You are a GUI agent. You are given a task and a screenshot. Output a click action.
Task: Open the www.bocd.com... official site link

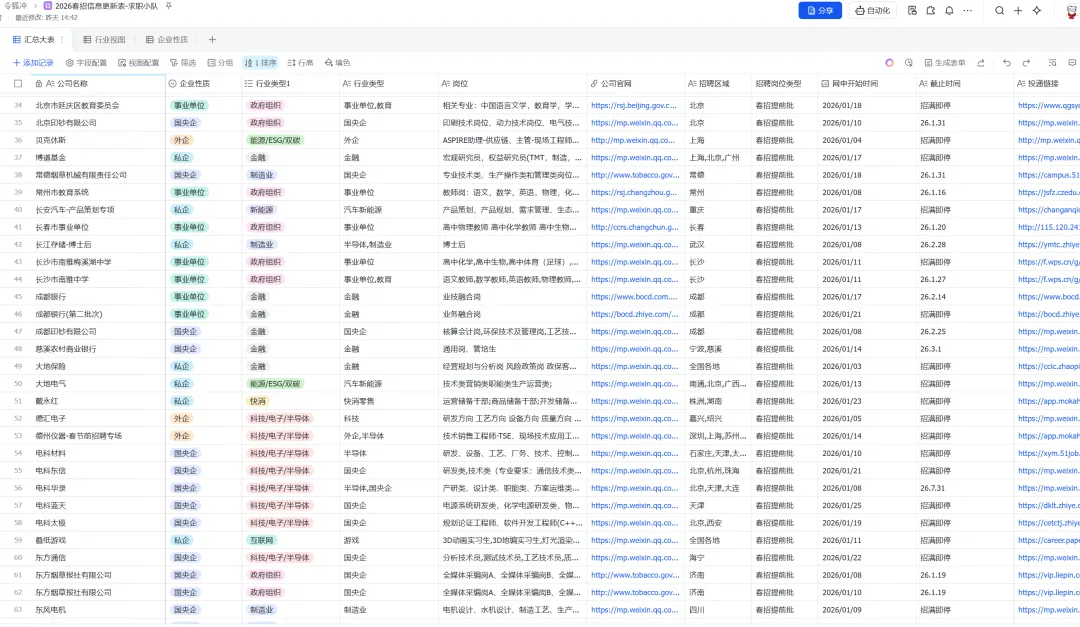(634, 297)
